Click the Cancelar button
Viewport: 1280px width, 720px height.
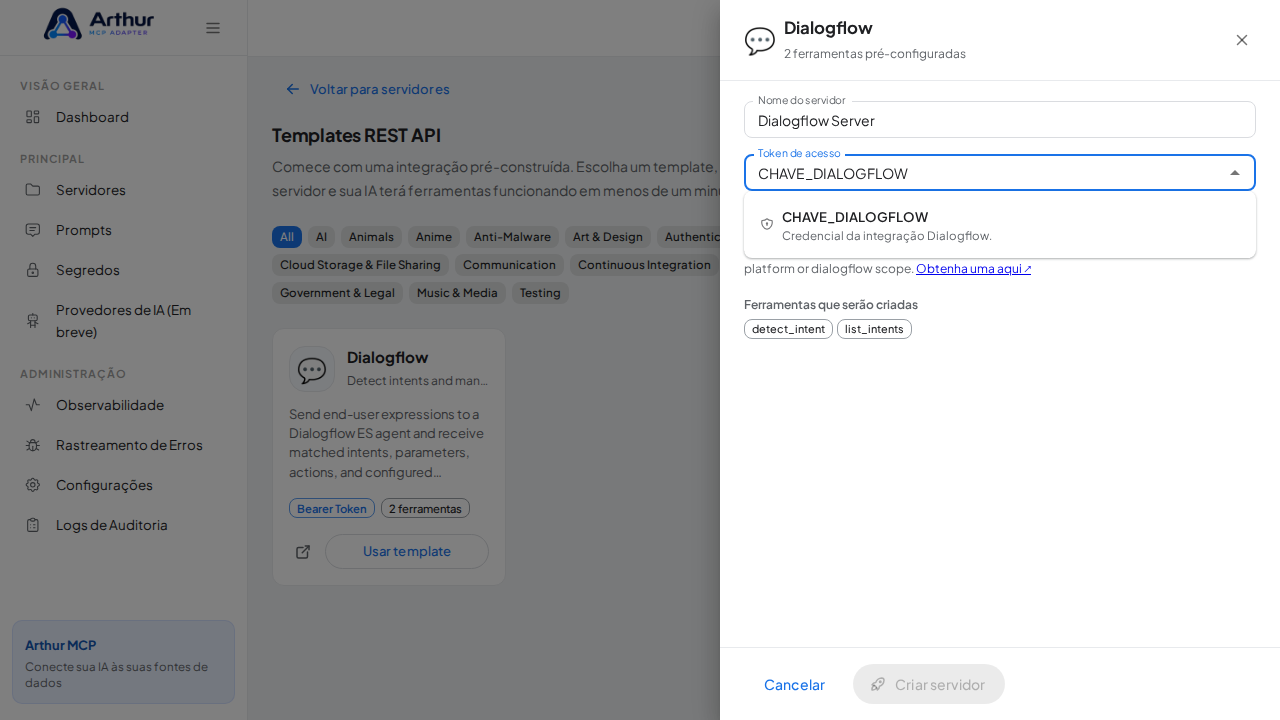794,684
